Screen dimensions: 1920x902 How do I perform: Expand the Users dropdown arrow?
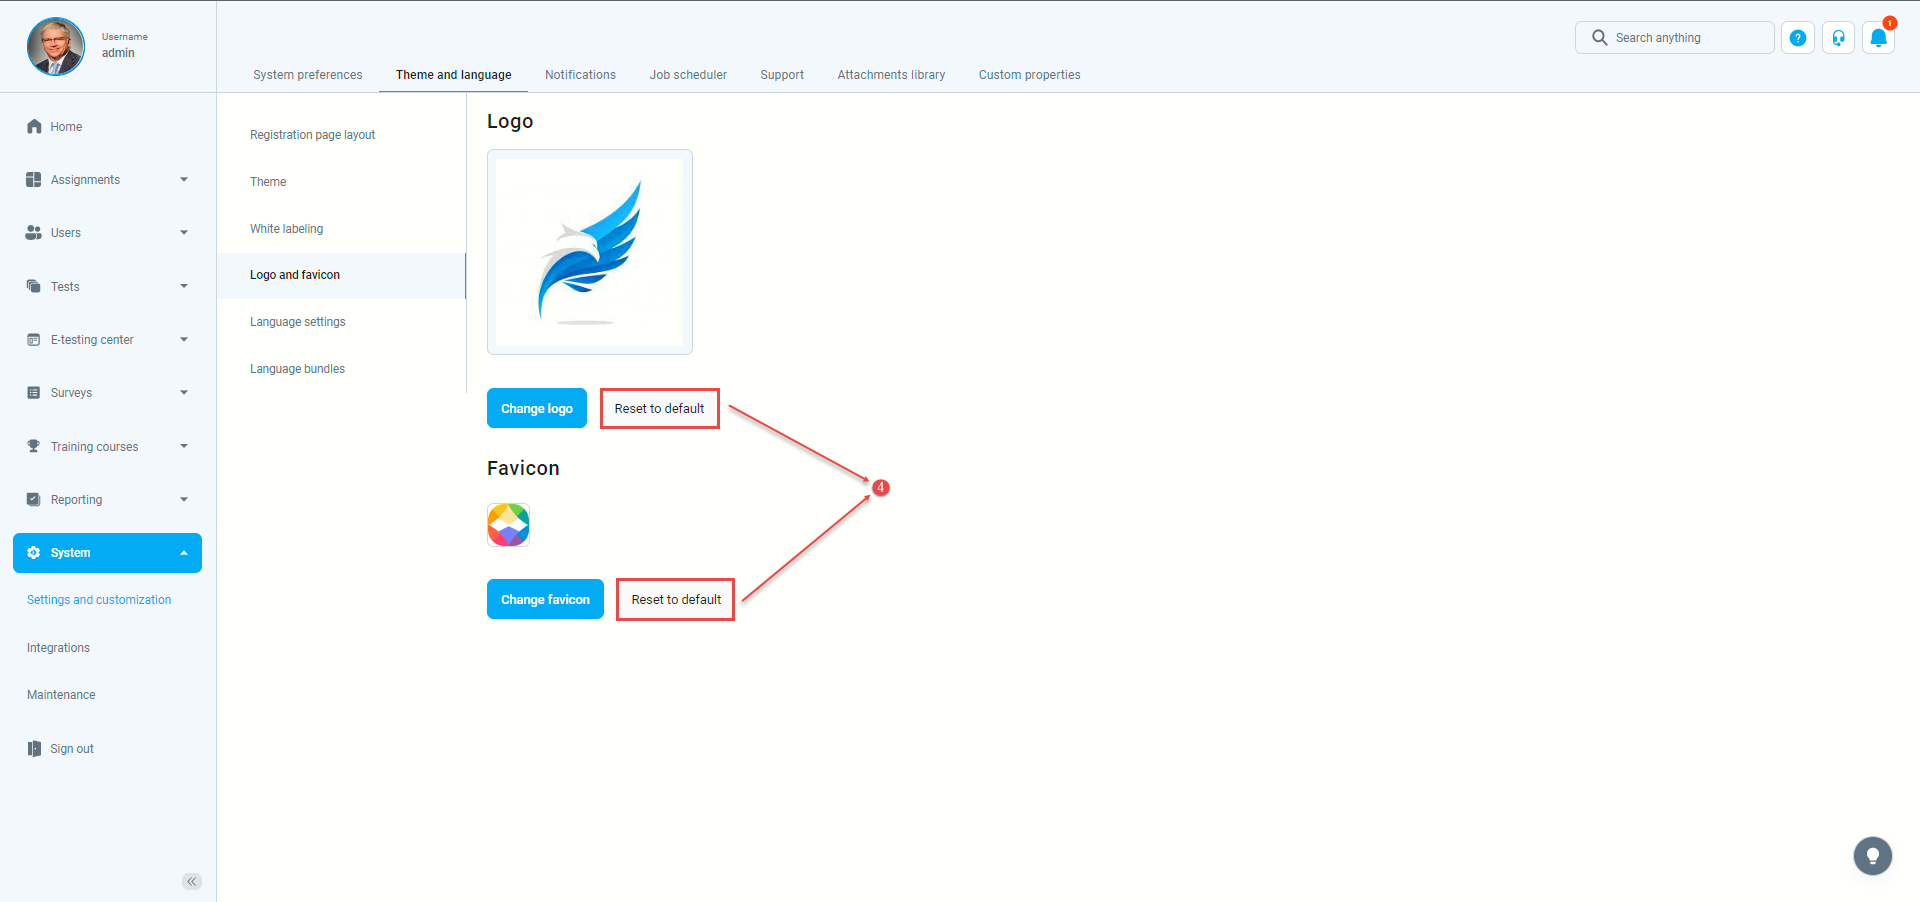click(x=184, y=233)
